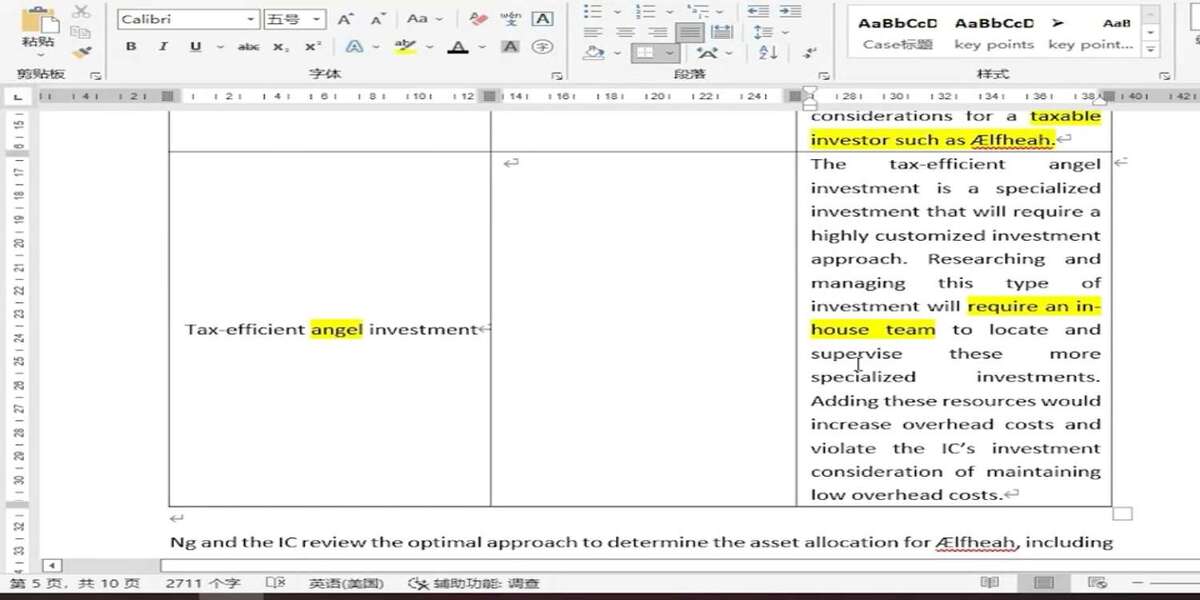
Task: Click the Increase Indent icon
Action: click(789, 11)
